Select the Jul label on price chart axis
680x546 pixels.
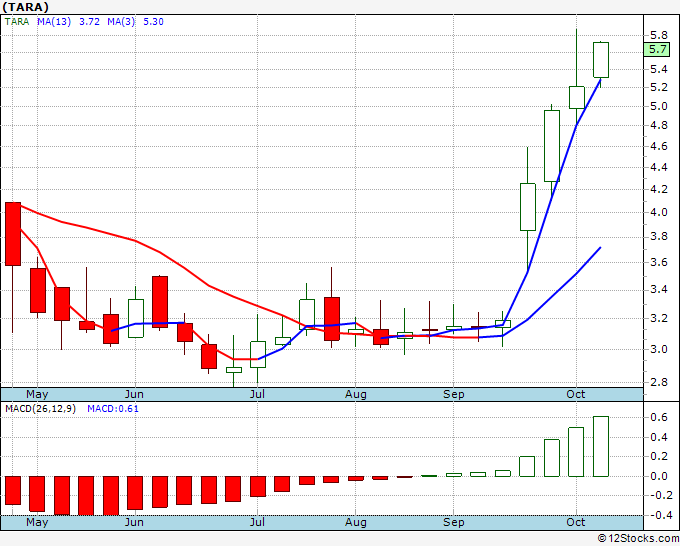pos(257,394)
